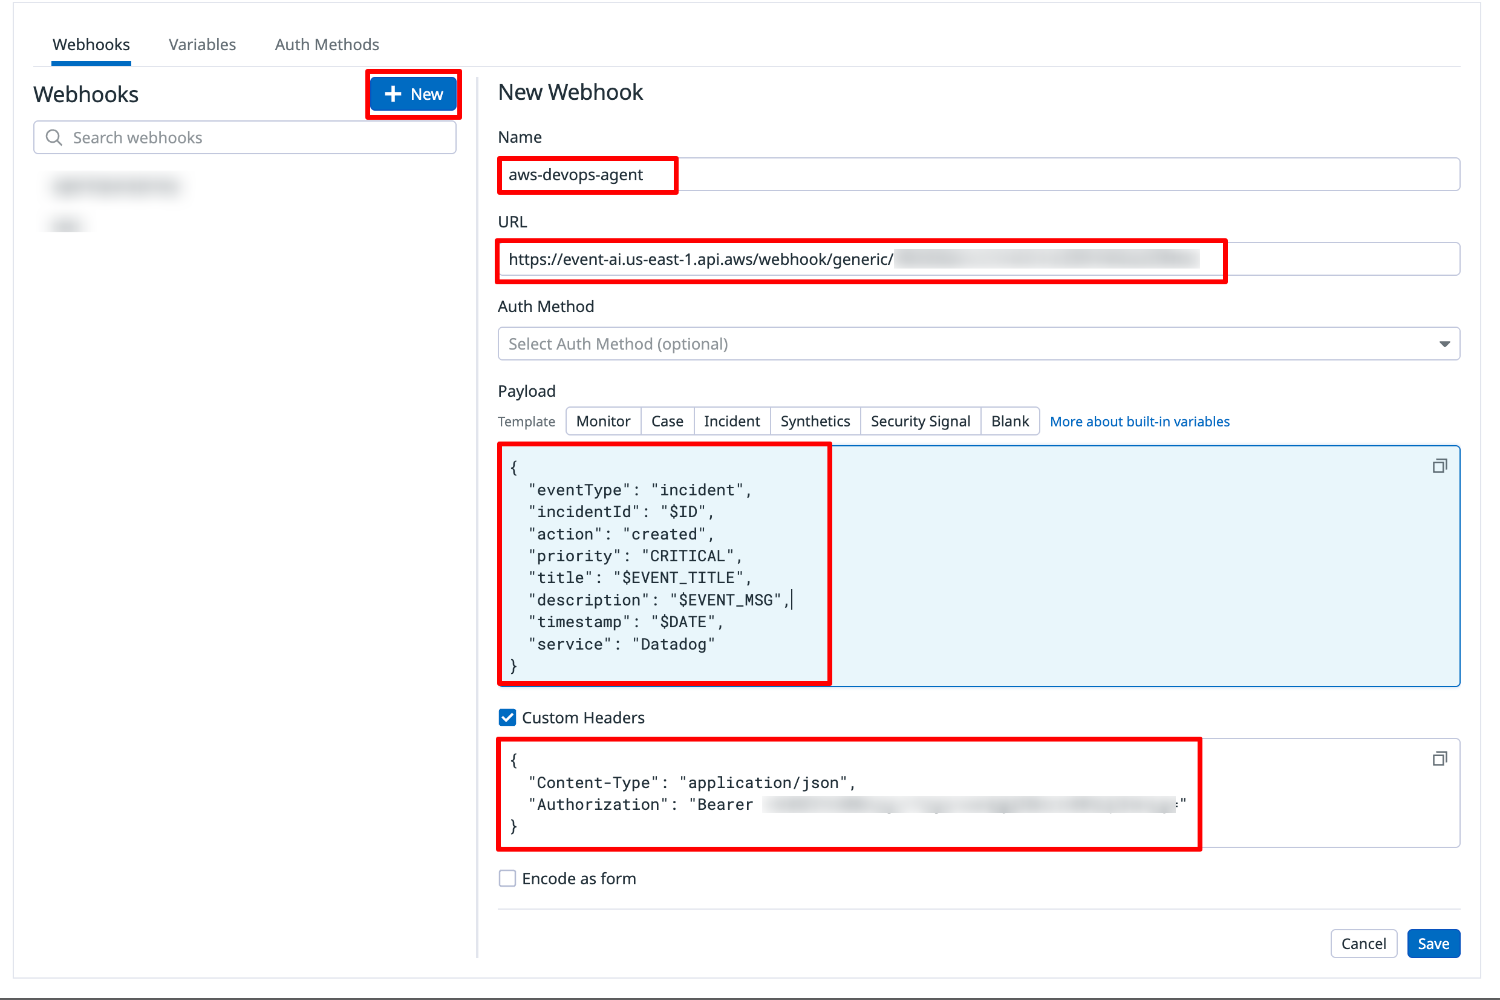Viewport: 1500px width, 1000px height.
Task: Open the Auth Method dropdown
Action: click(x=979, y=344)
